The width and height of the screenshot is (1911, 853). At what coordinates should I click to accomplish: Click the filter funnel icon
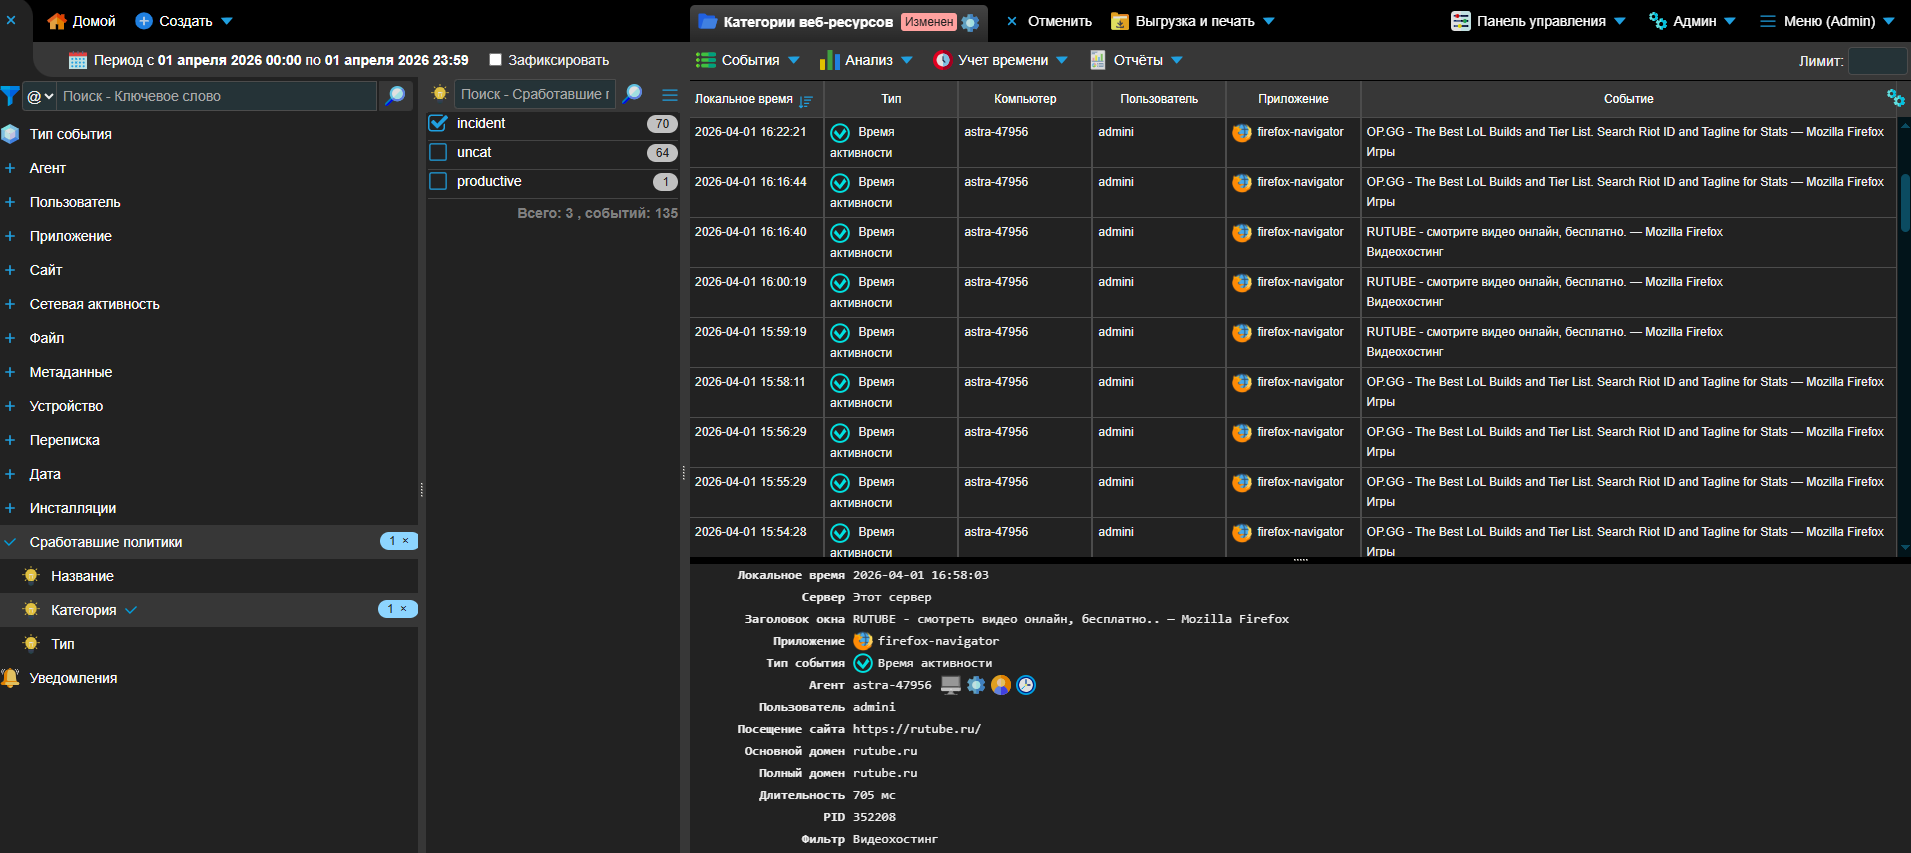click(10, 96)
